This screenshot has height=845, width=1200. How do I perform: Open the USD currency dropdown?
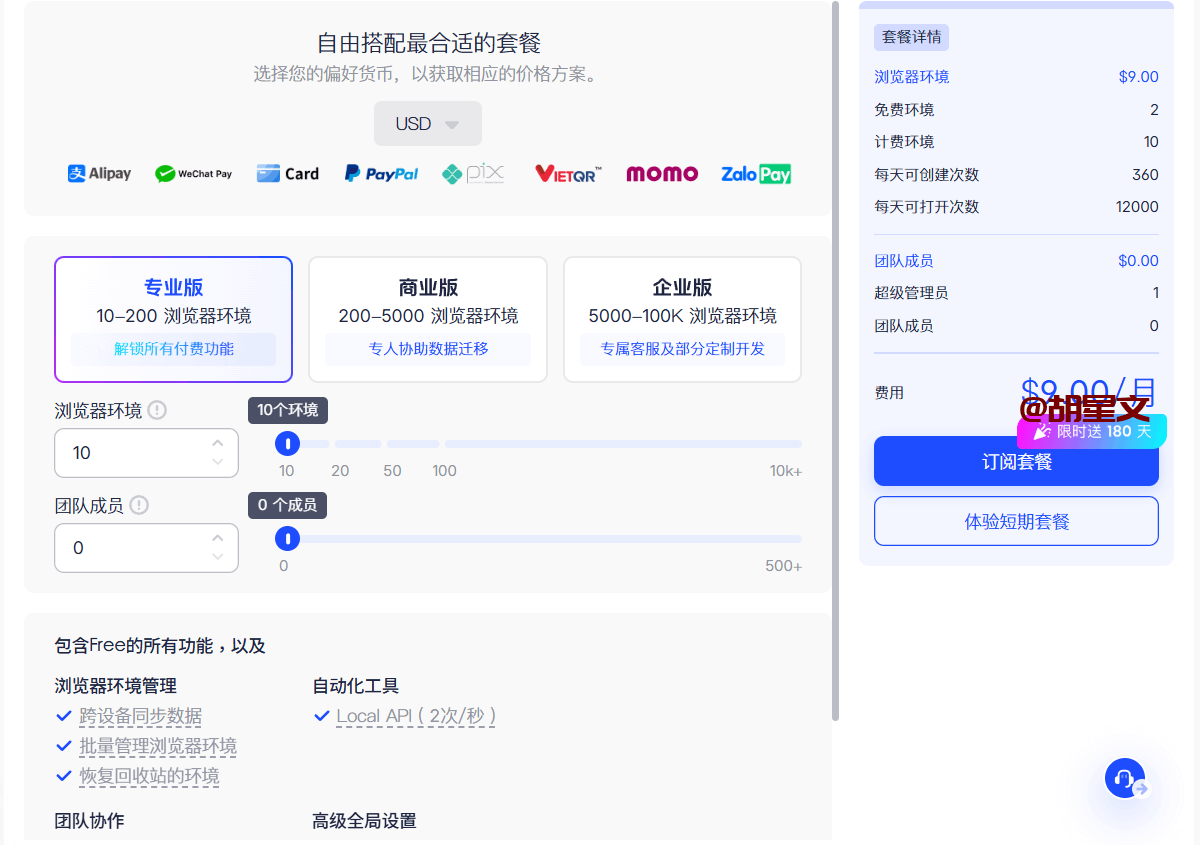pos(428,124)
